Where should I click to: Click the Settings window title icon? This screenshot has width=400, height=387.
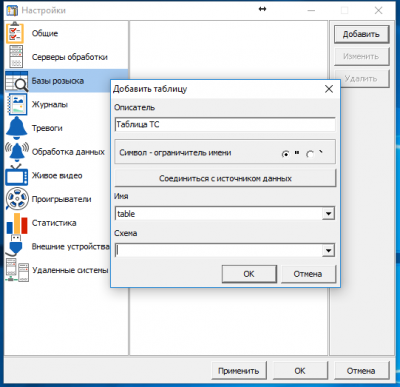[x=12, y=10]
